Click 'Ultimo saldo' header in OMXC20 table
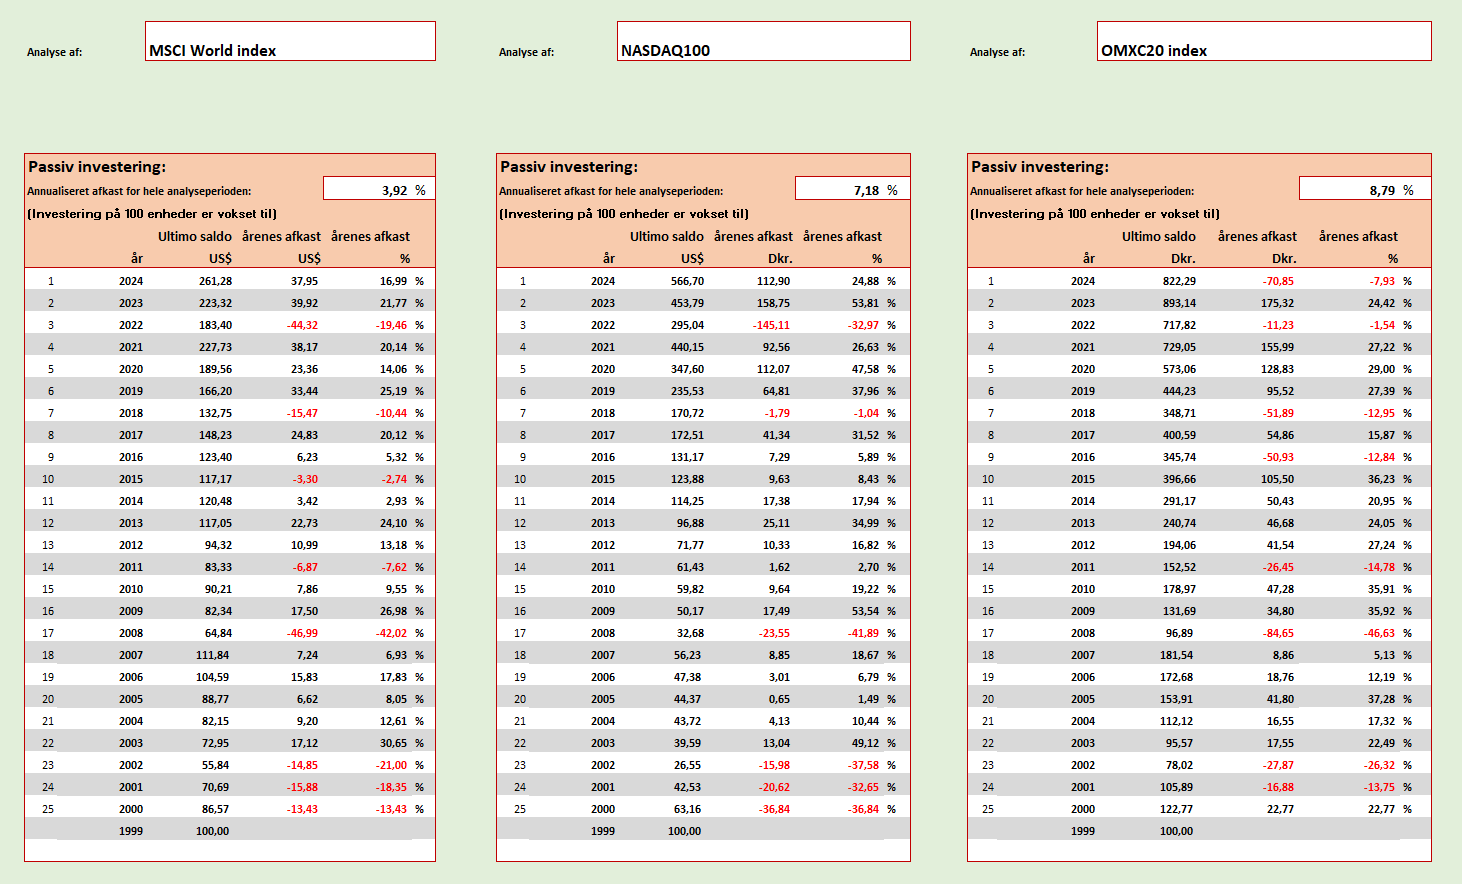This screenshot has width=1462, height=884. pos(1159,237)
